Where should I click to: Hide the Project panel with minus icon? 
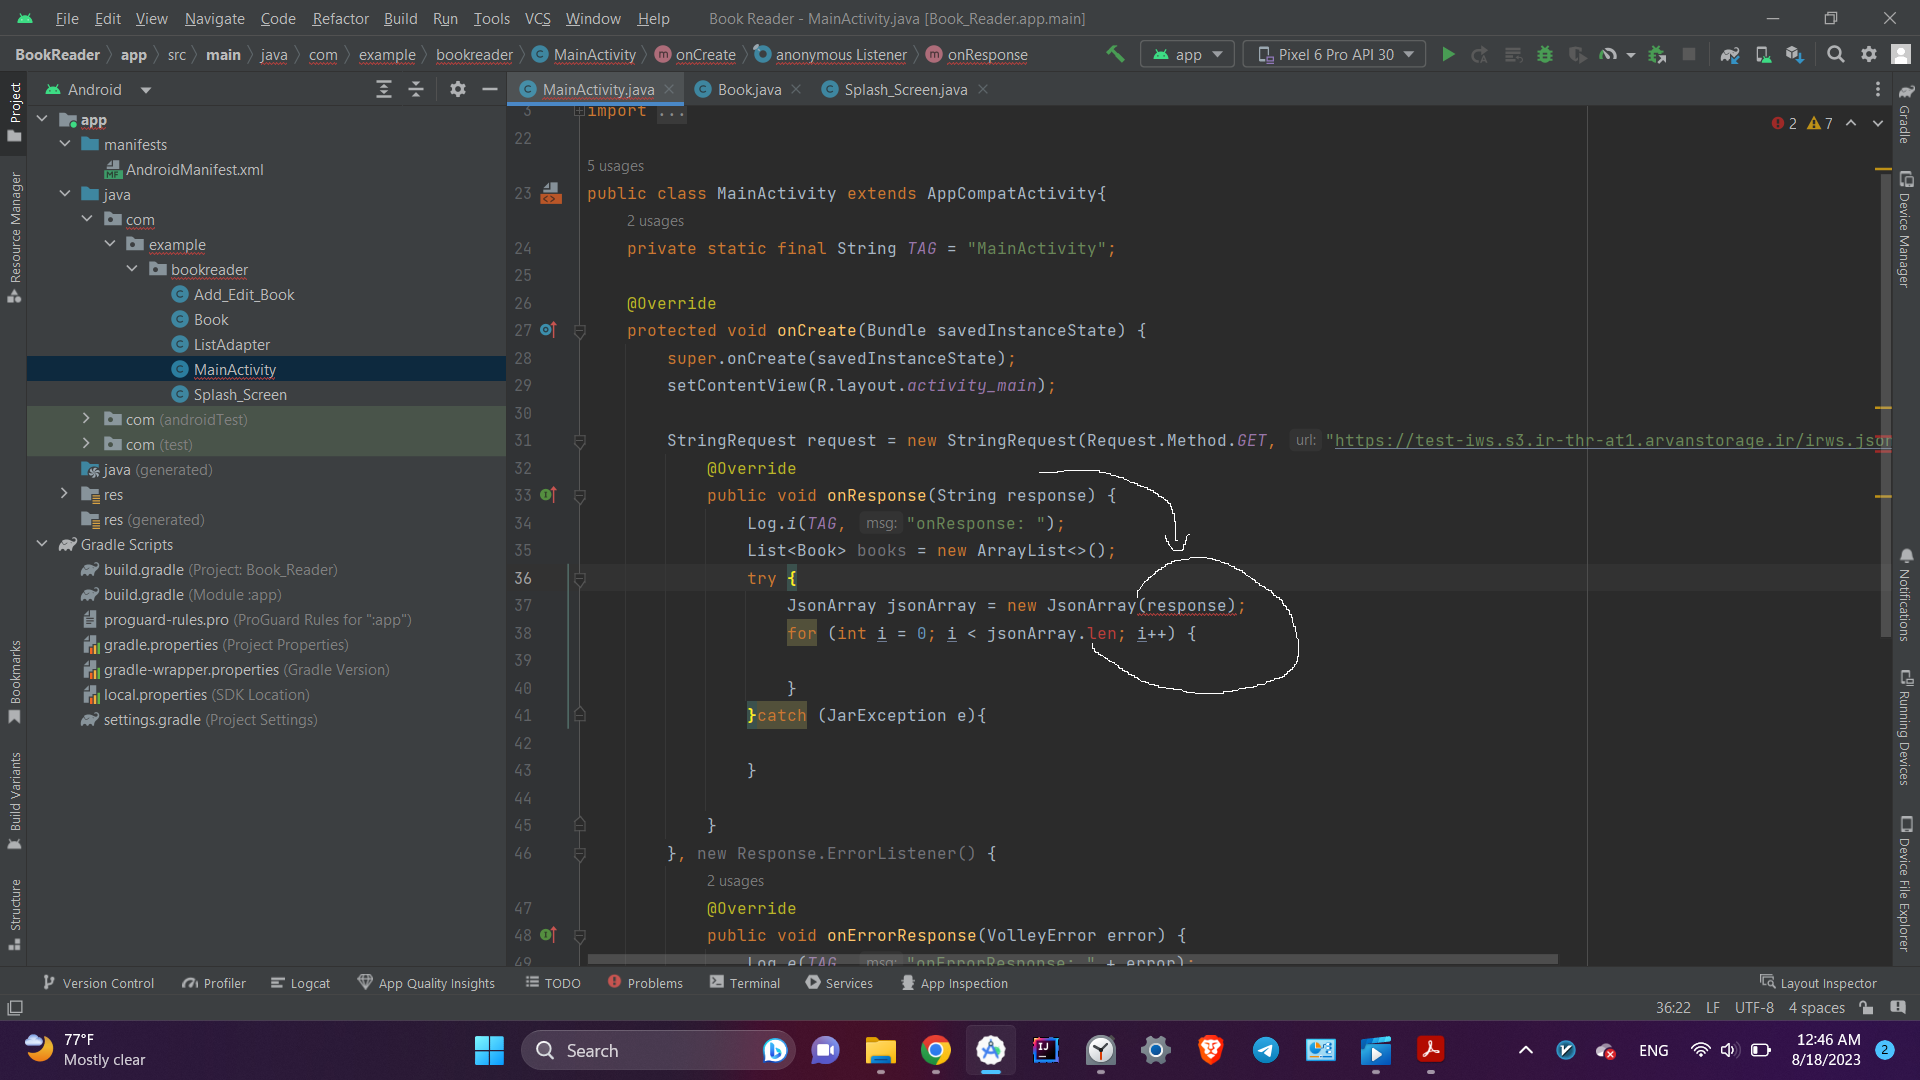pyautogui.click(x=490, y=89)
